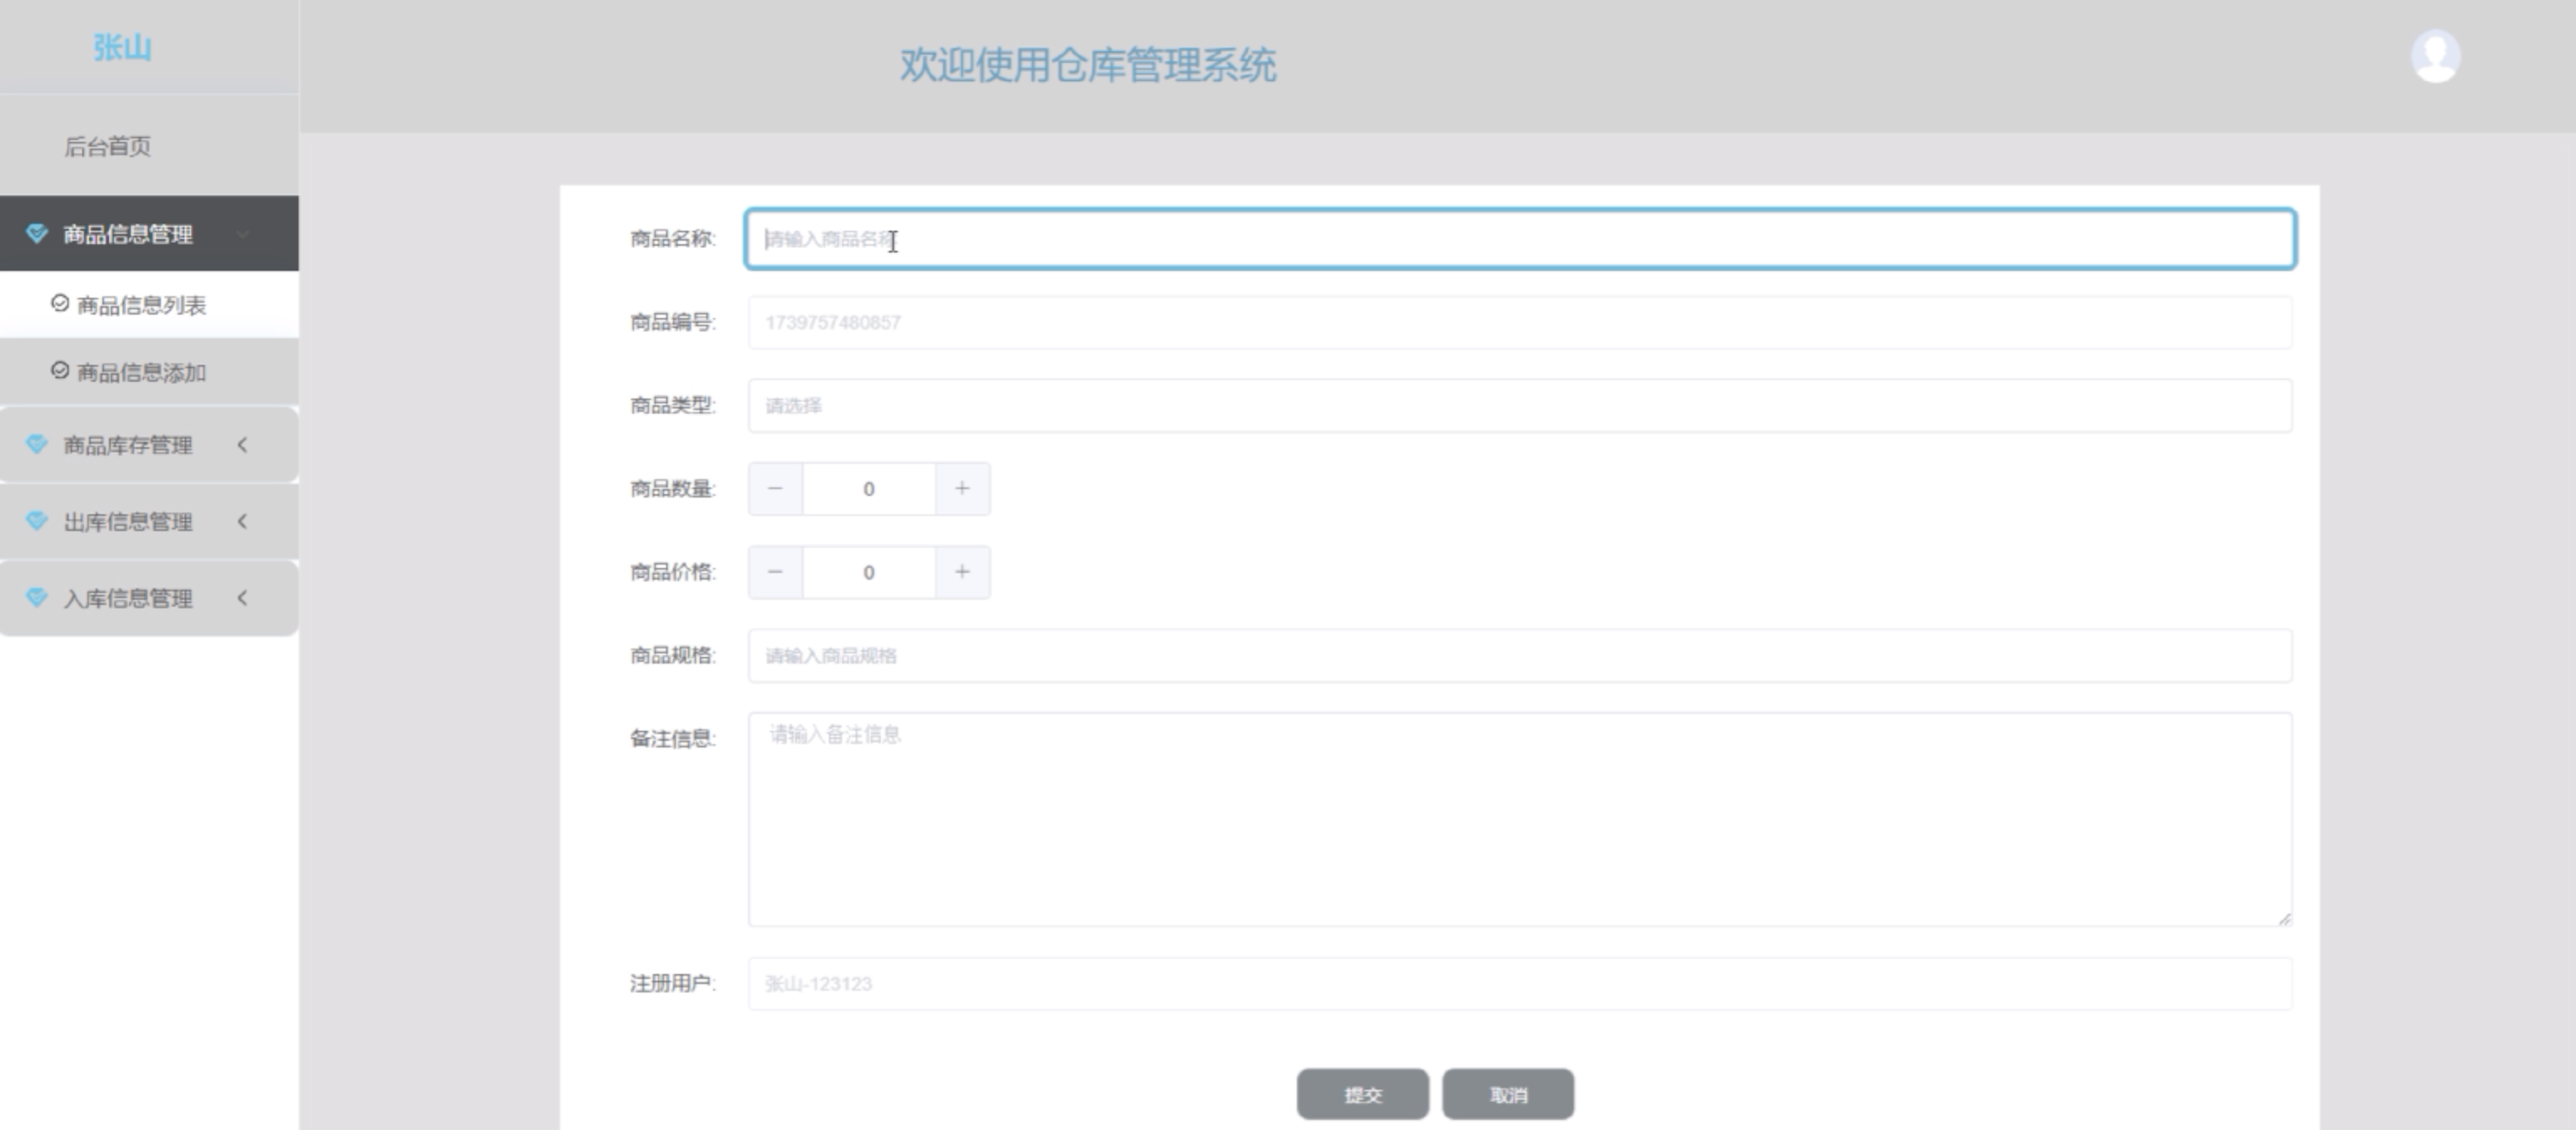Open the 商品类型 dropdown selector

1519,405
